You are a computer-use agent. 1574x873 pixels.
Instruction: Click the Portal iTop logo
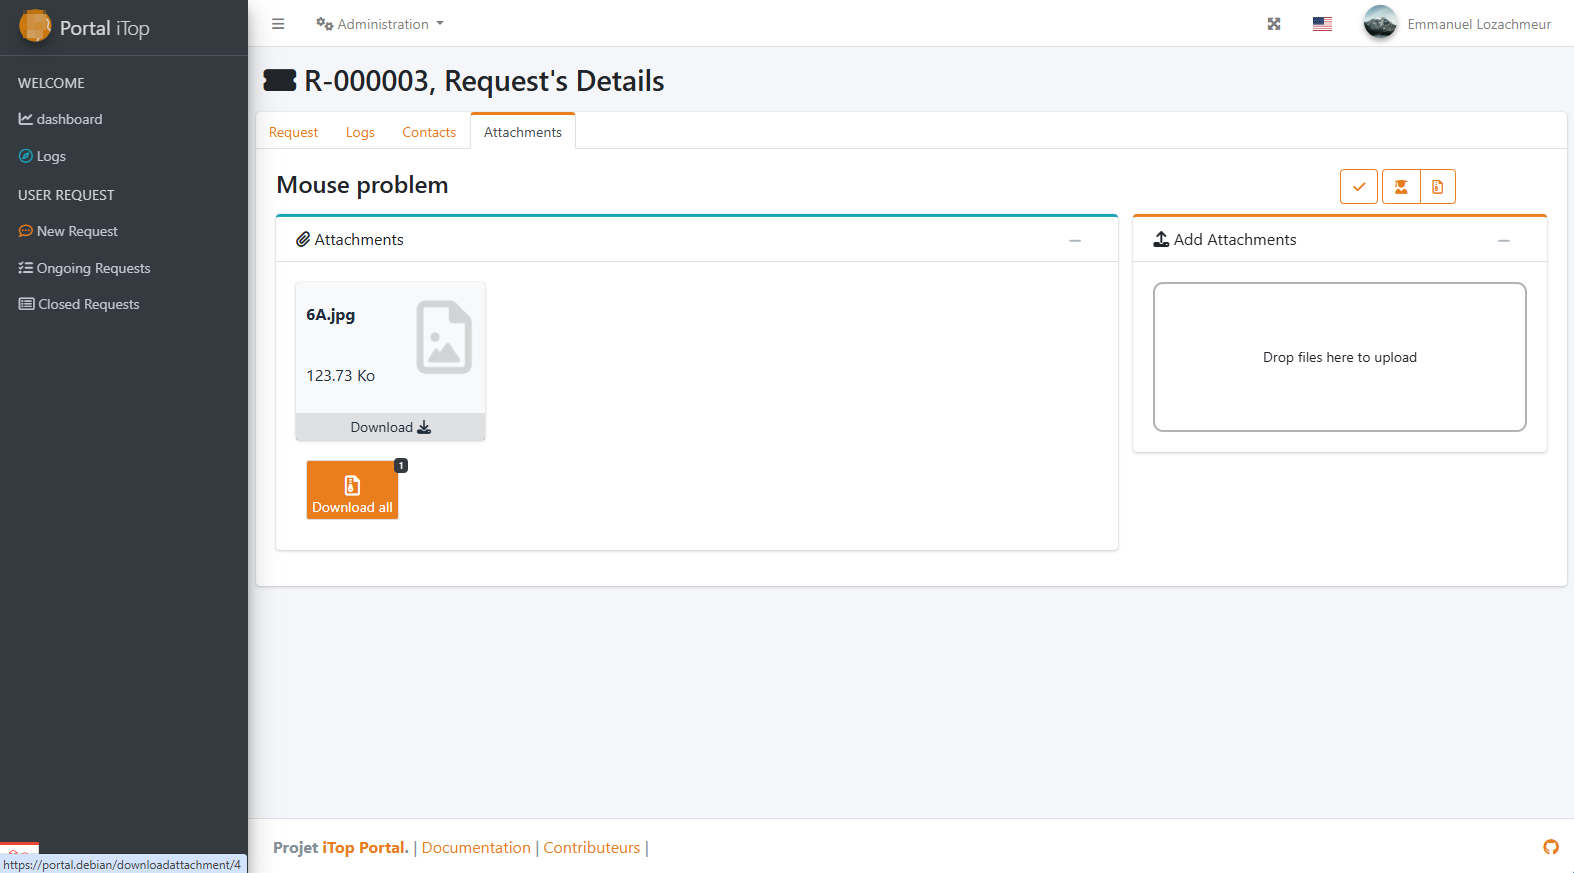(x=85, y=28)
